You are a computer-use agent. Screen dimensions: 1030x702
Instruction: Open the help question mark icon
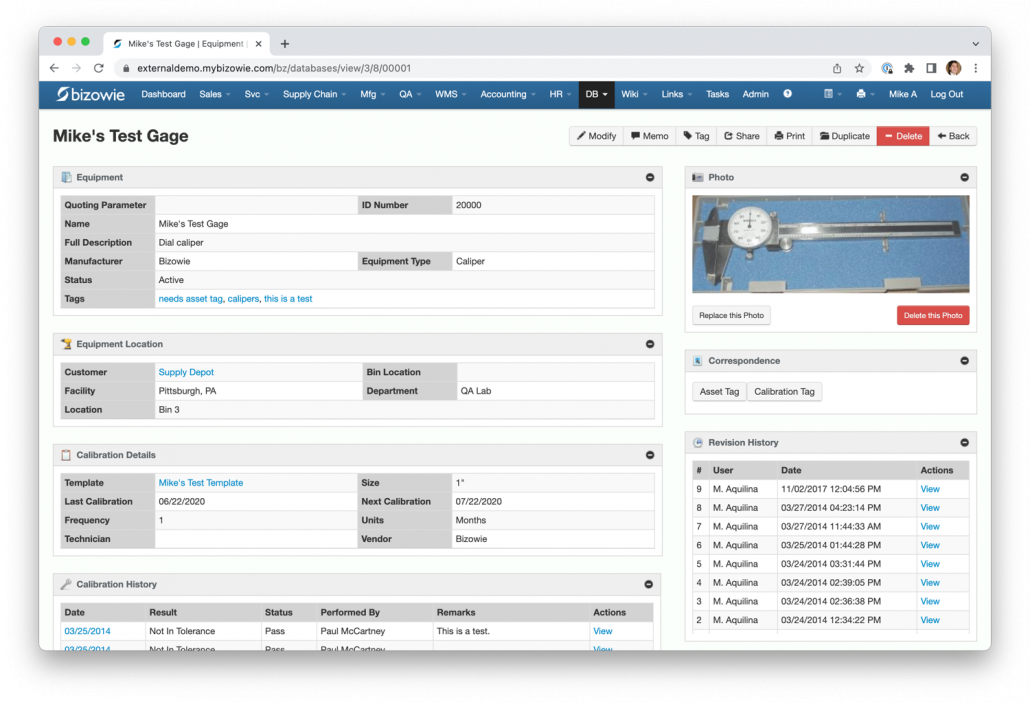(x=788, y=94)
